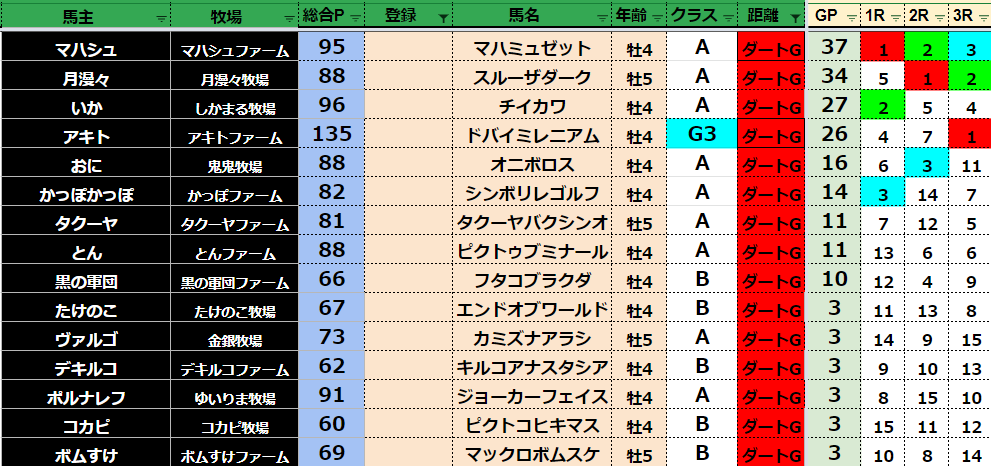Open the GP column sort filter

coord(850,18)
